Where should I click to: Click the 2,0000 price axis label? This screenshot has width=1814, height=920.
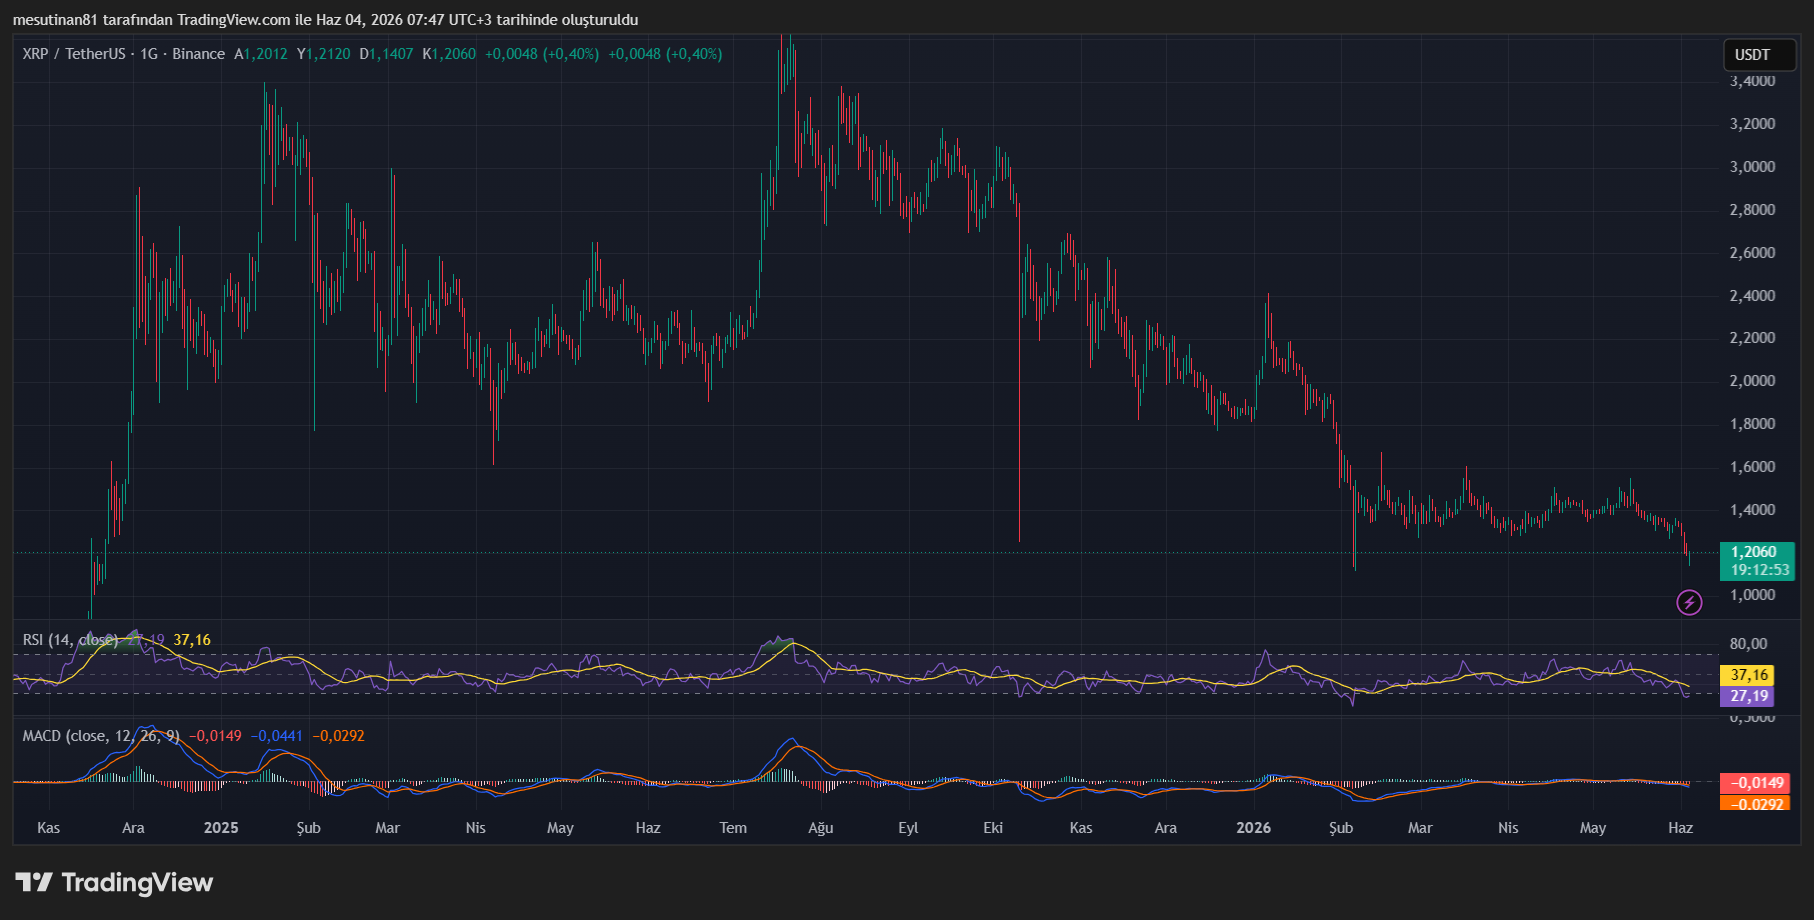coord(1753,381)
